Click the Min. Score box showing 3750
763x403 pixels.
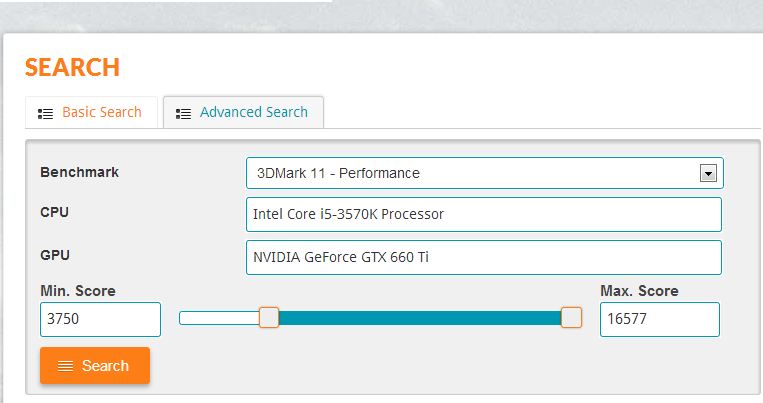100,320
